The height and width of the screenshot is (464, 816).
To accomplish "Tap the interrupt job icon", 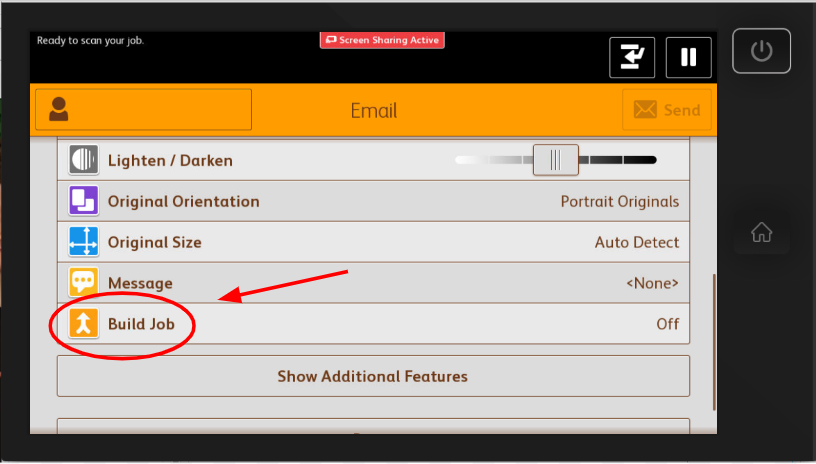I will [633, 57].
